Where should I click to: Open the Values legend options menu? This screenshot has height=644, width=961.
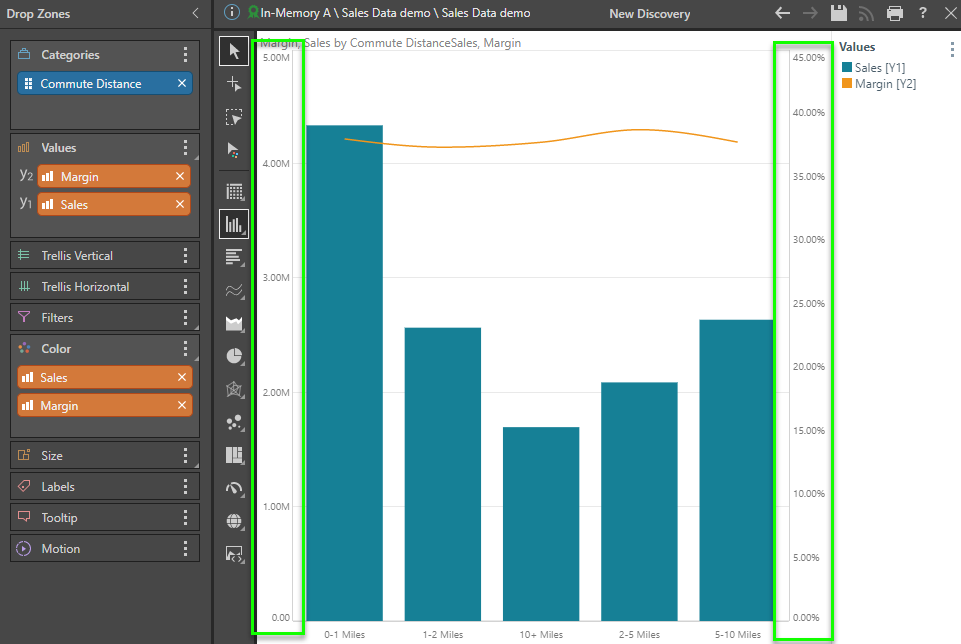(951, 48)
